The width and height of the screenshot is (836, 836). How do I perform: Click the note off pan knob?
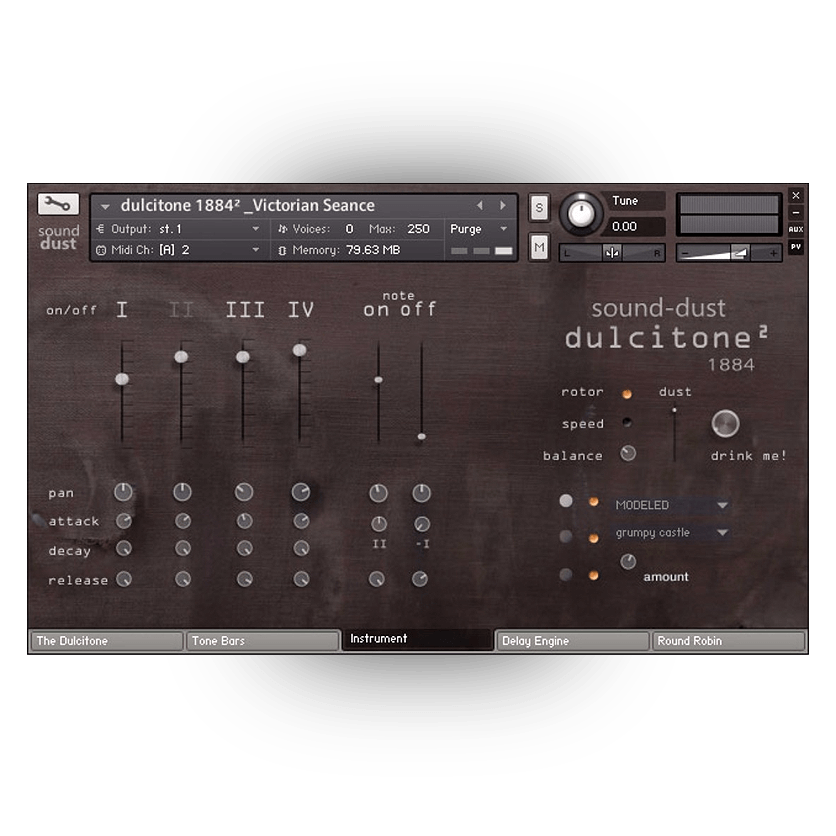[421, 493]
